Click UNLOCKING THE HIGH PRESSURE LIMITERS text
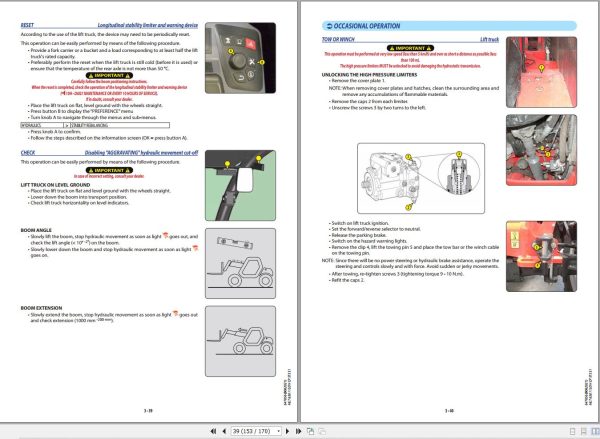600x439 pixels. (x=370, y=75)
